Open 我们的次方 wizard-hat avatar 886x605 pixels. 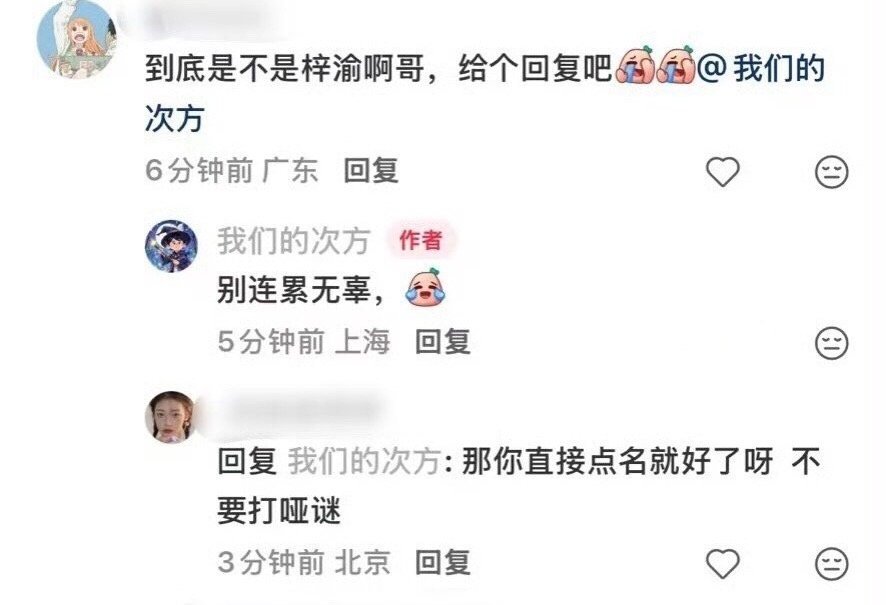coord(172,246)
